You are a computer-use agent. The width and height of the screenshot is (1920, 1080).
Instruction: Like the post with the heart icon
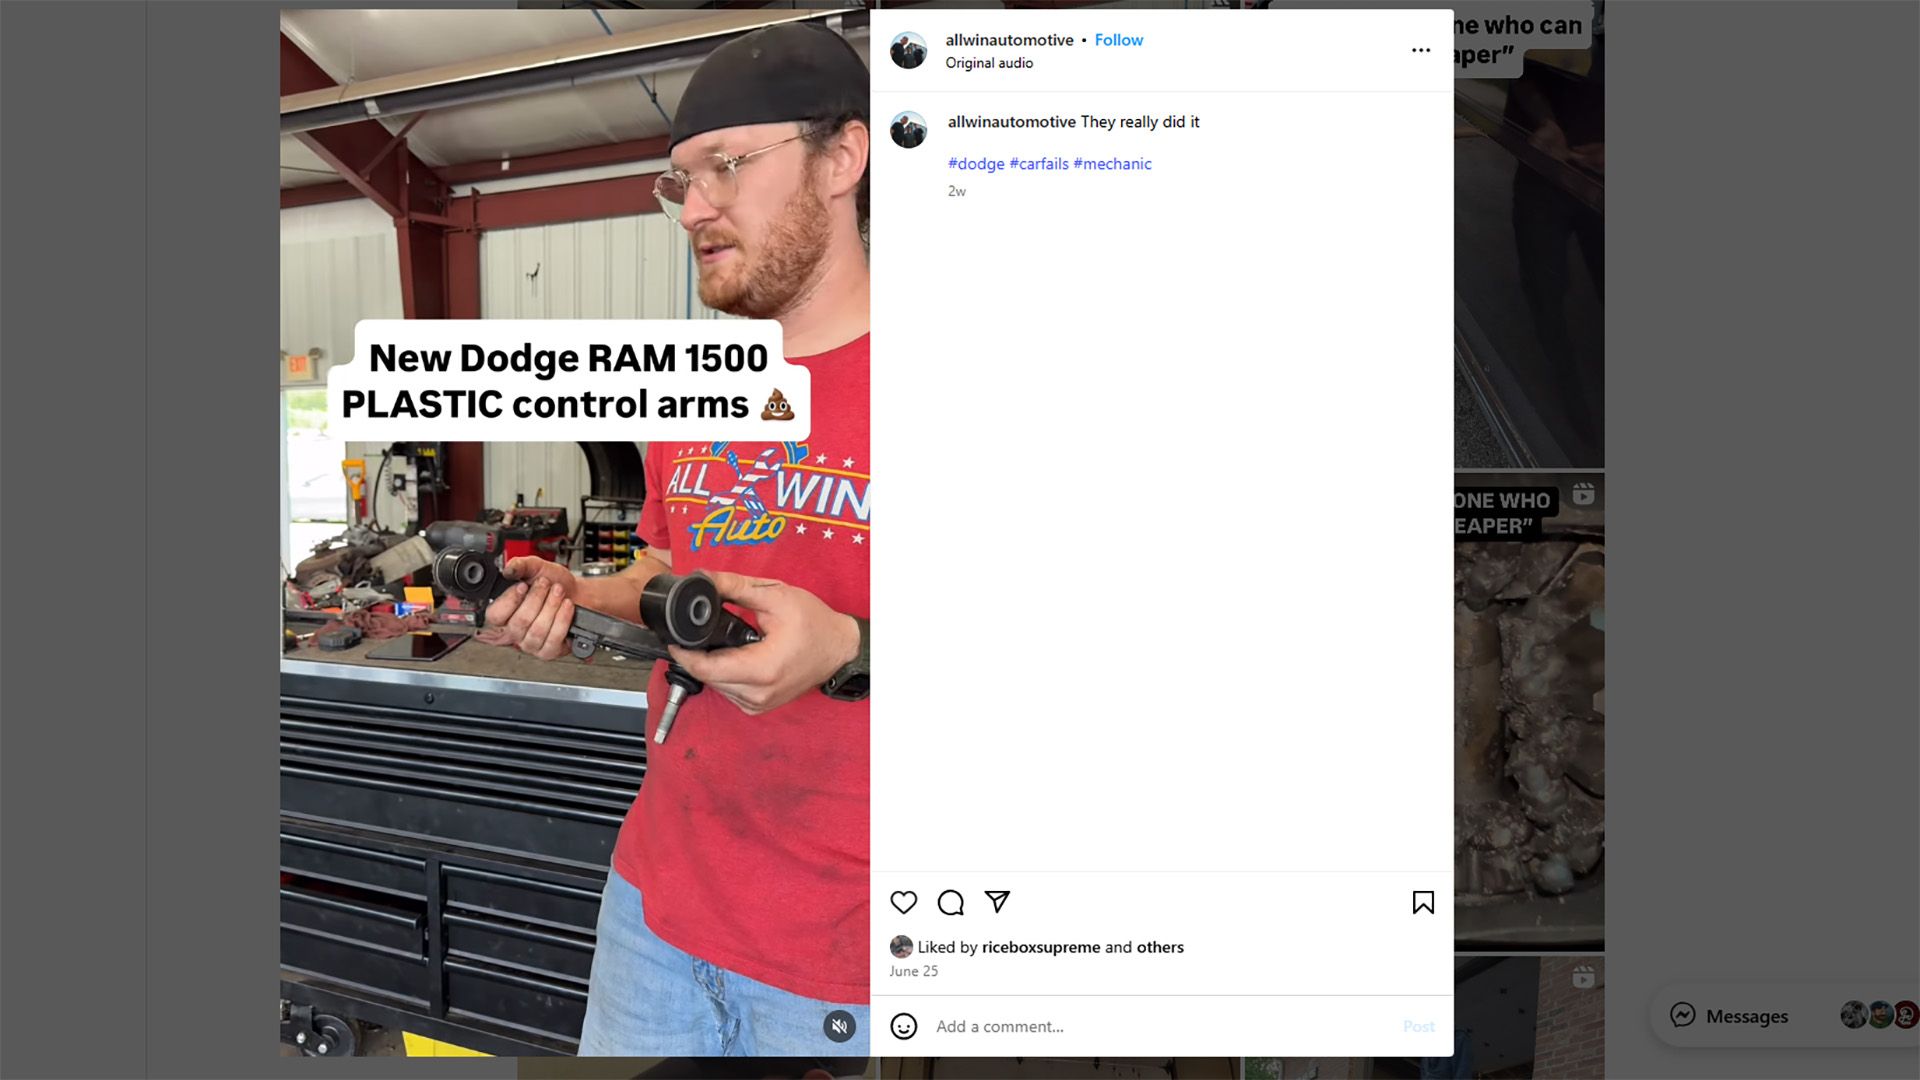click(x=904, y=902)
